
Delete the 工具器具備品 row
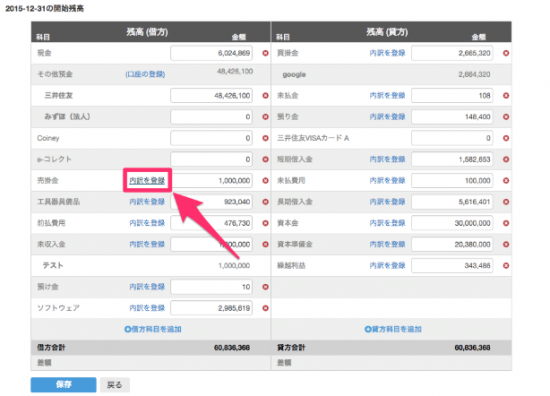click(x=266, y=202)
